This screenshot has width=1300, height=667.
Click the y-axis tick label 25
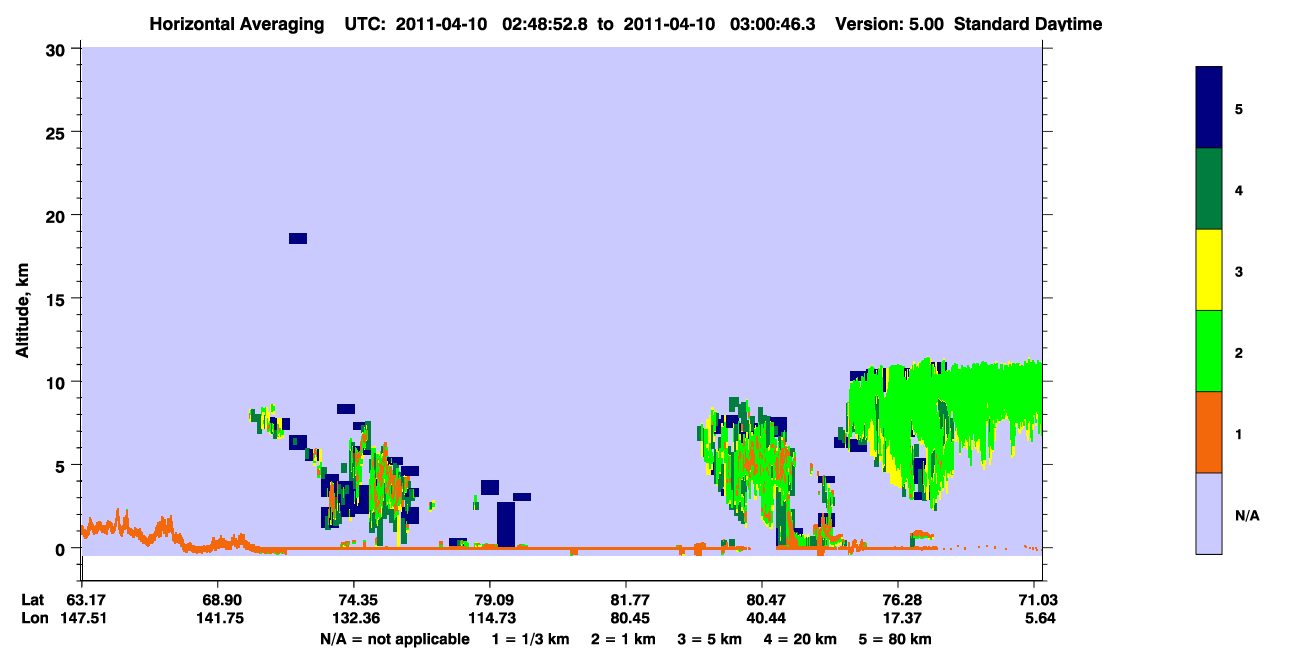point(58,132)
